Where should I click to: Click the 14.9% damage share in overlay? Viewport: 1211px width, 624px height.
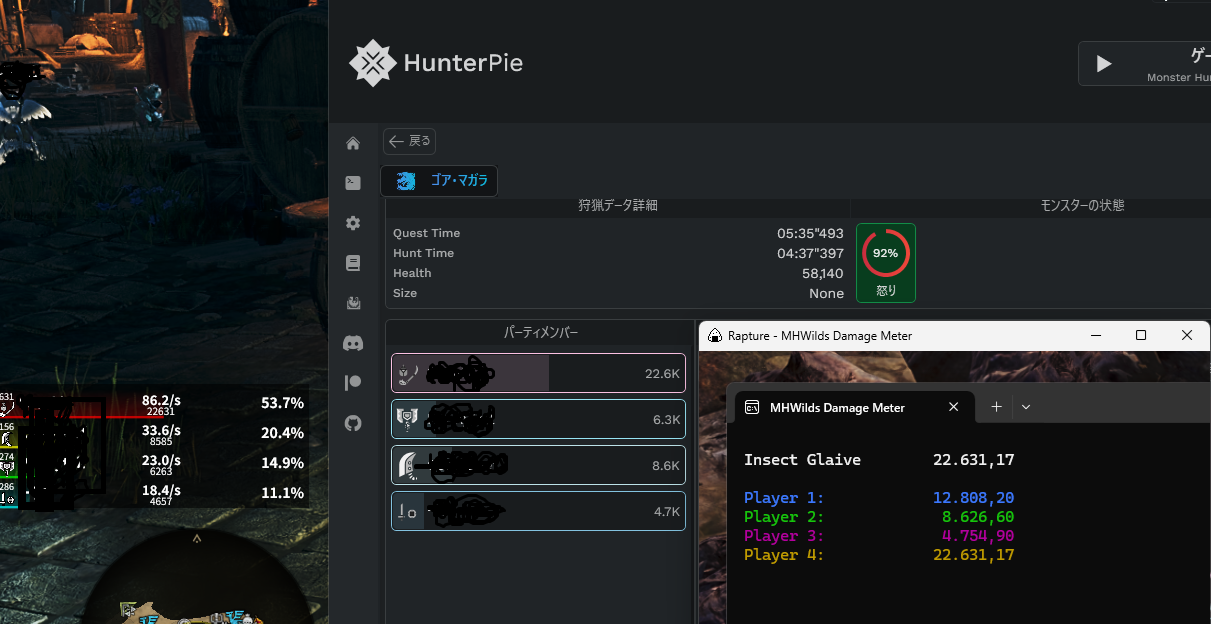282,463
